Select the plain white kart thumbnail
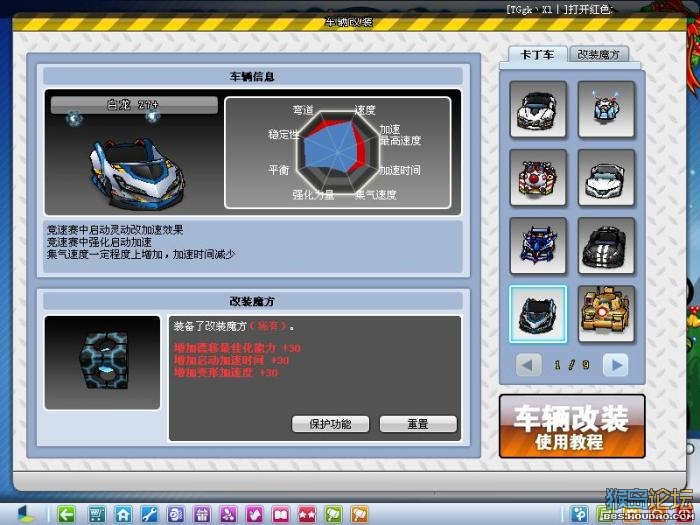 606,178
